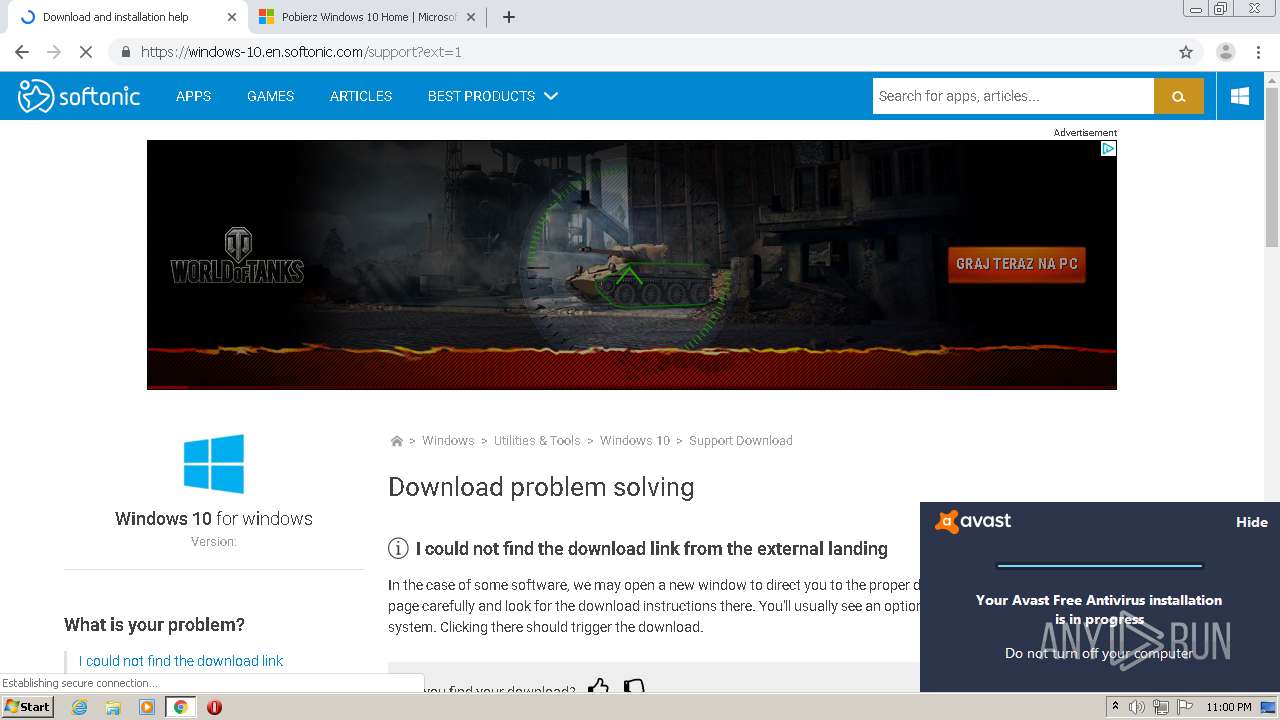Launch Internet Explorer from taskbar

(79, 707)
